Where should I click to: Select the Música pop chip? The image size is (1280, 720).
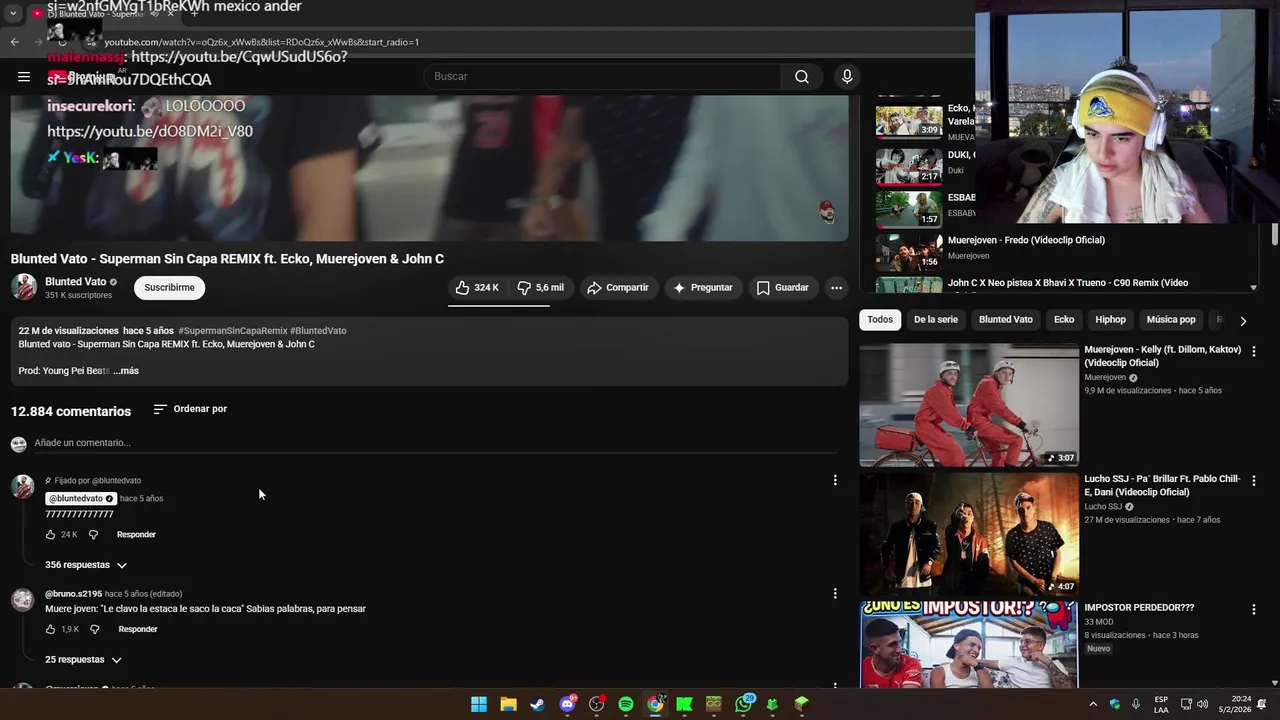pyautogui.click(x=1171, y=320)
